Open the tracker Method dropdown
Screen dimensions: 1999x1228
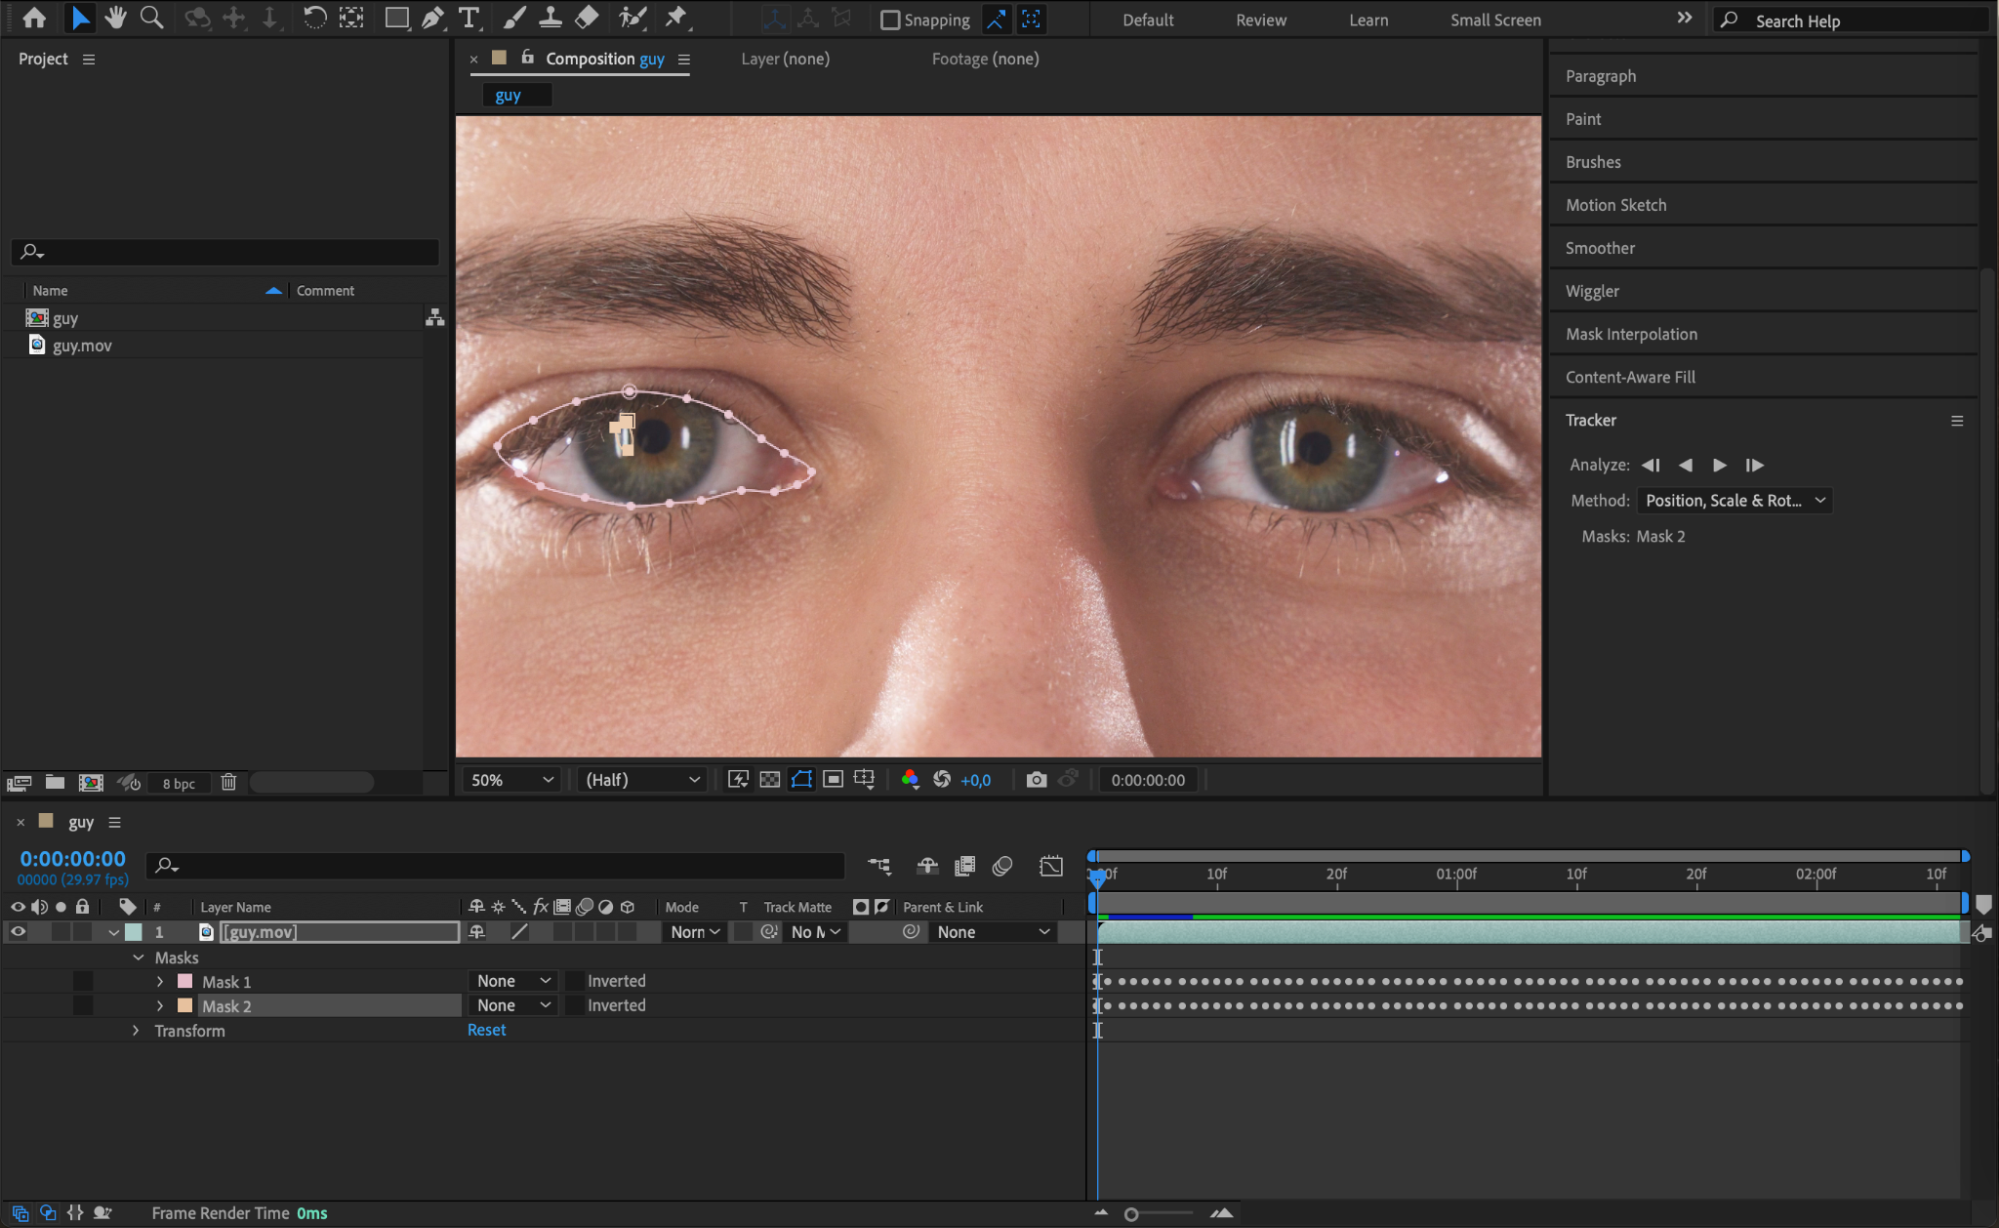click(1734, 501)
